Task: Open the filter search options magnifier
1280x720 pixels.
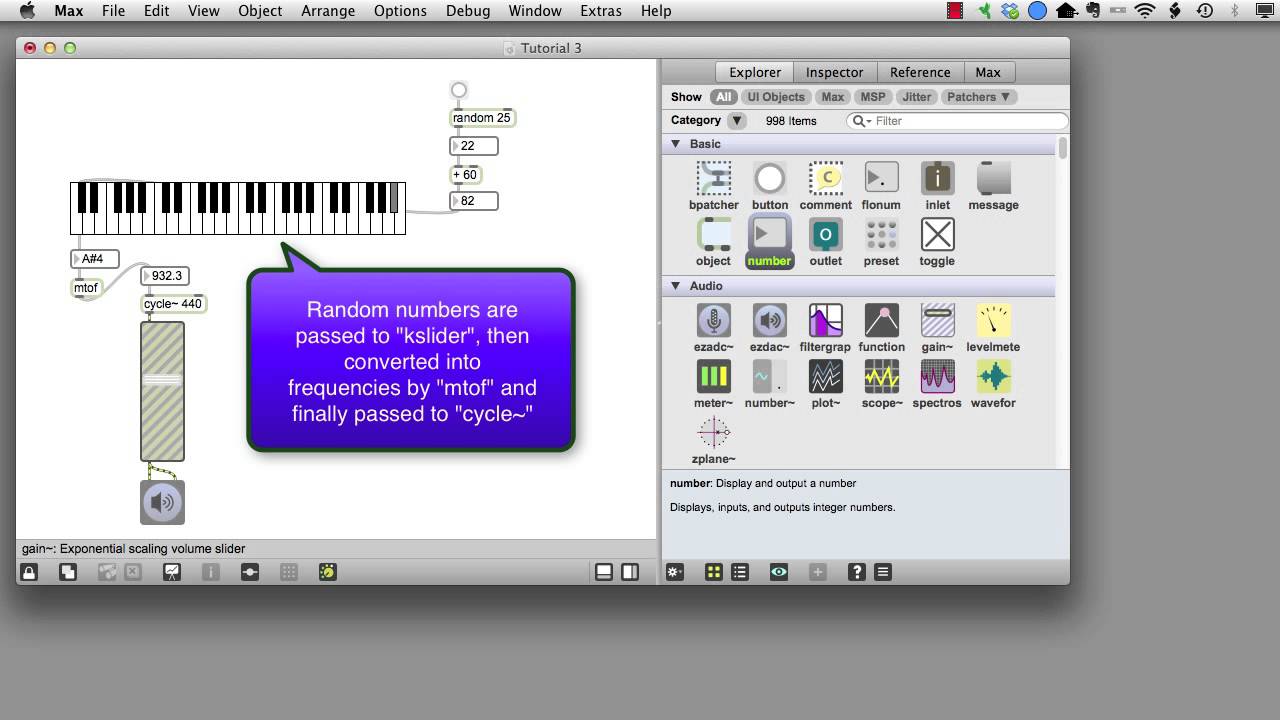Action: click(x=860, y=121)
